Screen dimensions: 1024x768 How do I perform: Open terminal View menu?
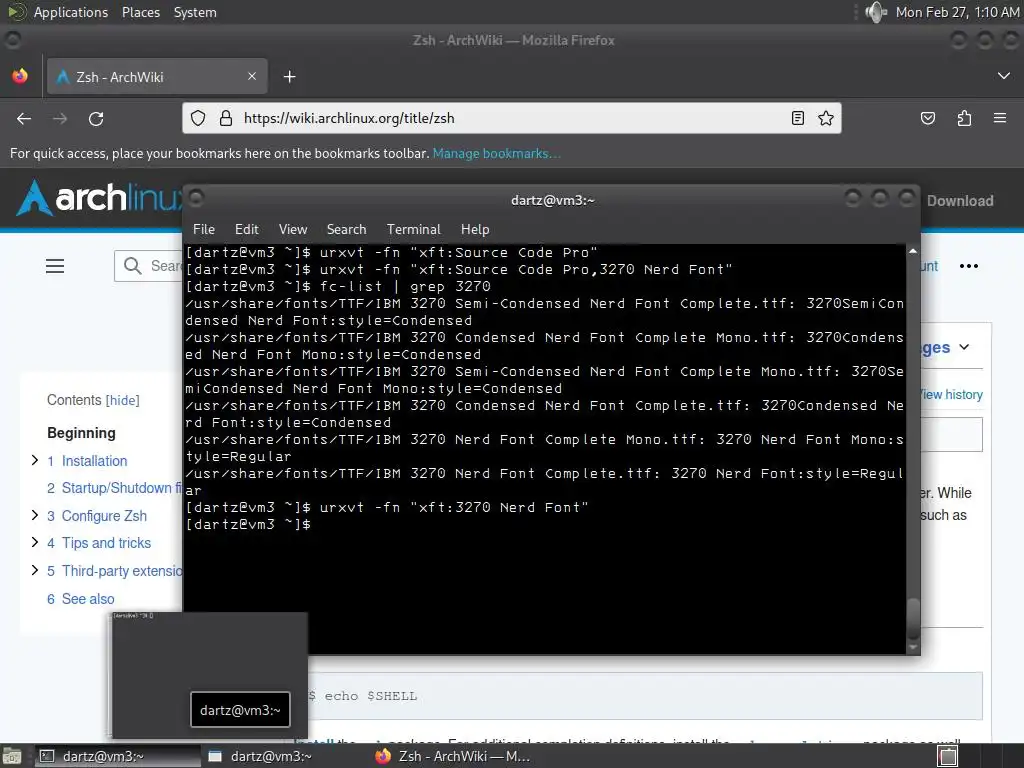293,229
